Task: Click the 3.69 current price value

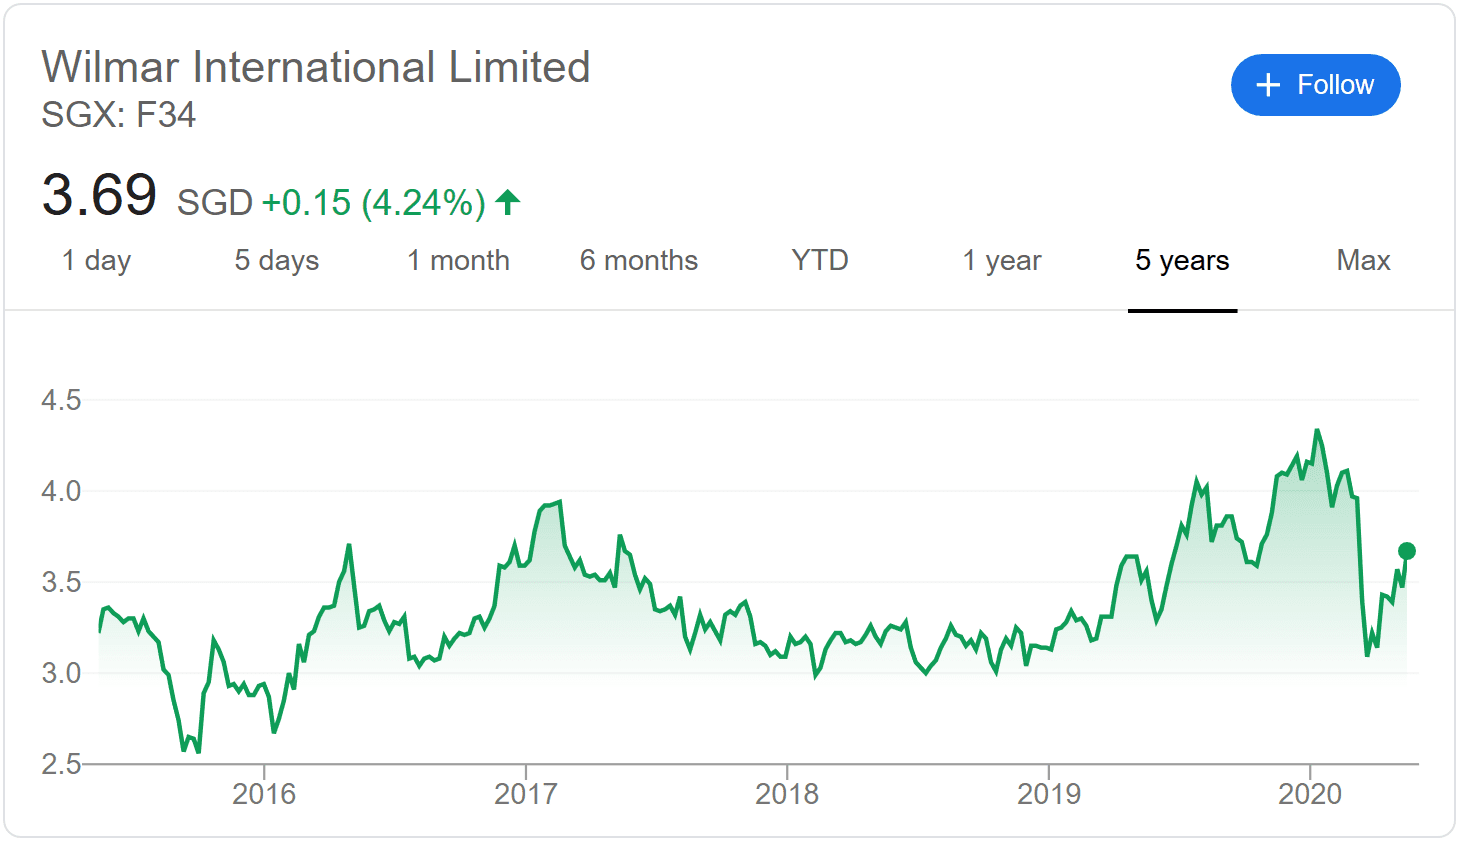Action: click(99, 195)
